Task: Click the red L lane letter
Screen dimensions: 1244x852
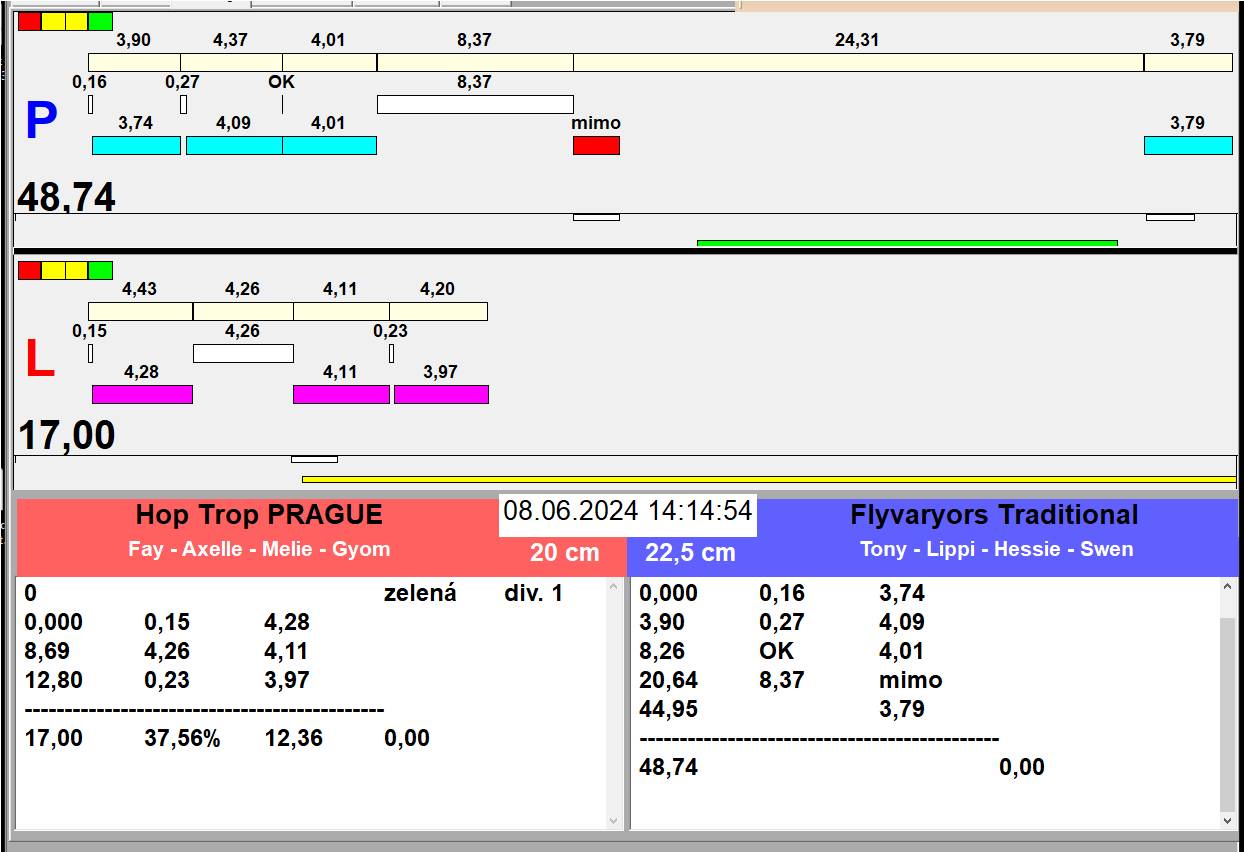Action: coord(39,360)
